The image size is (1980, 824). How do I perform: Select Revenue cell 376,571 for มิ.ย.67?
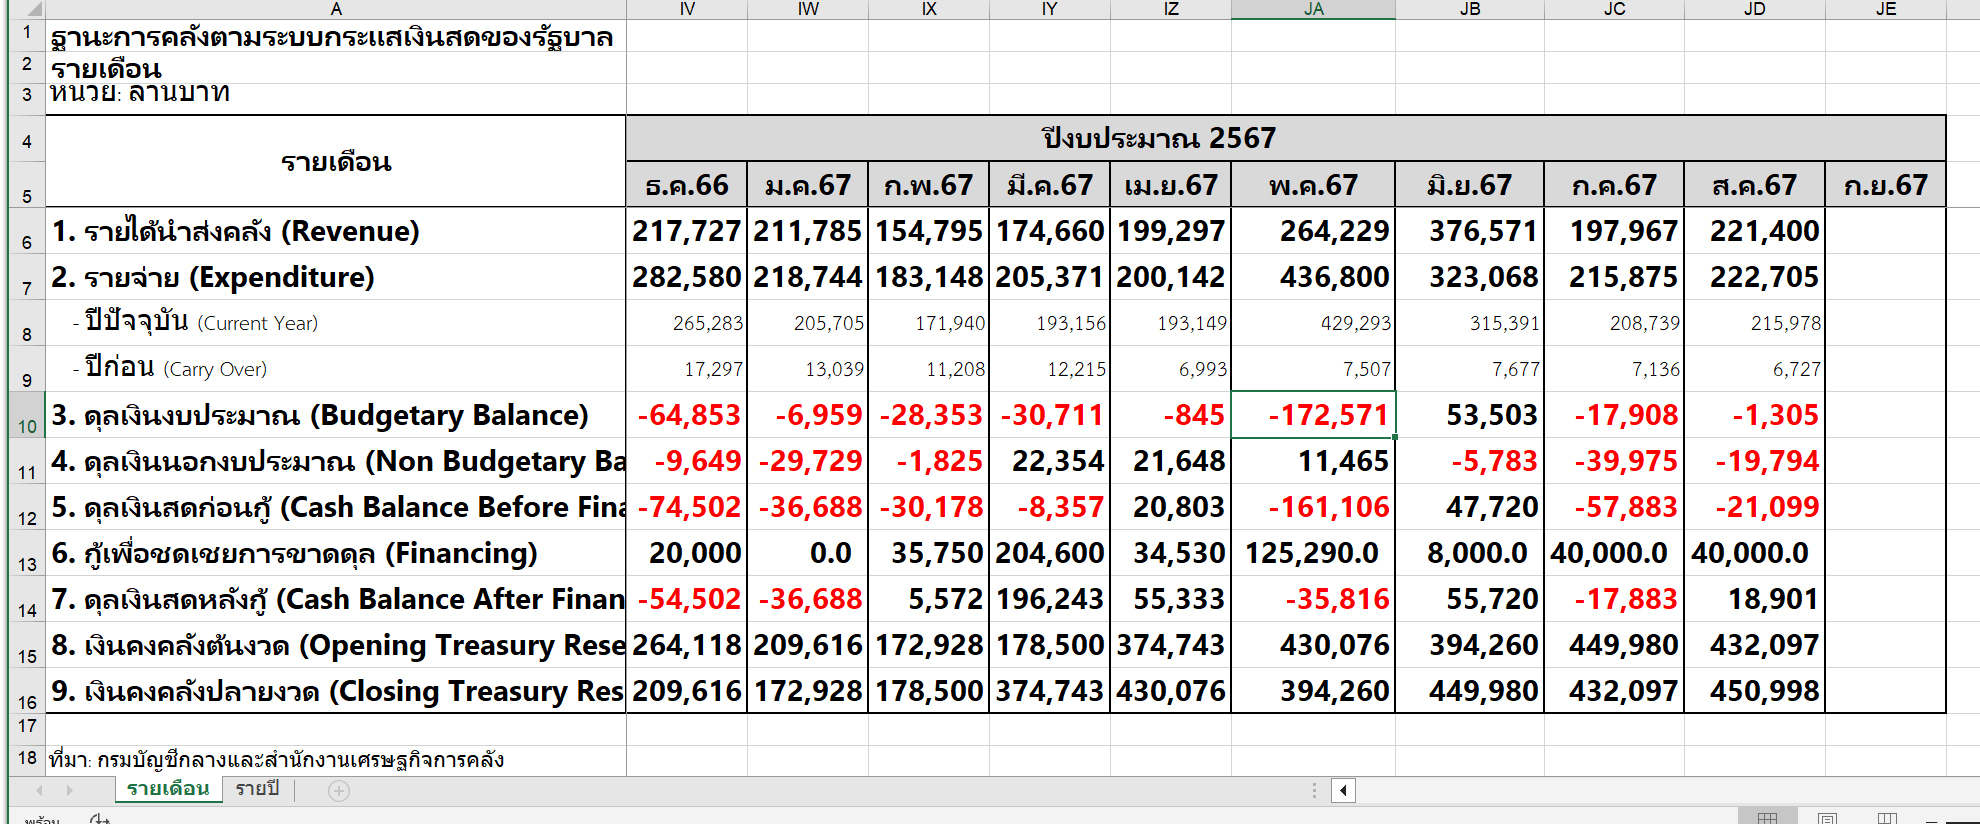tap(1469, 231)
